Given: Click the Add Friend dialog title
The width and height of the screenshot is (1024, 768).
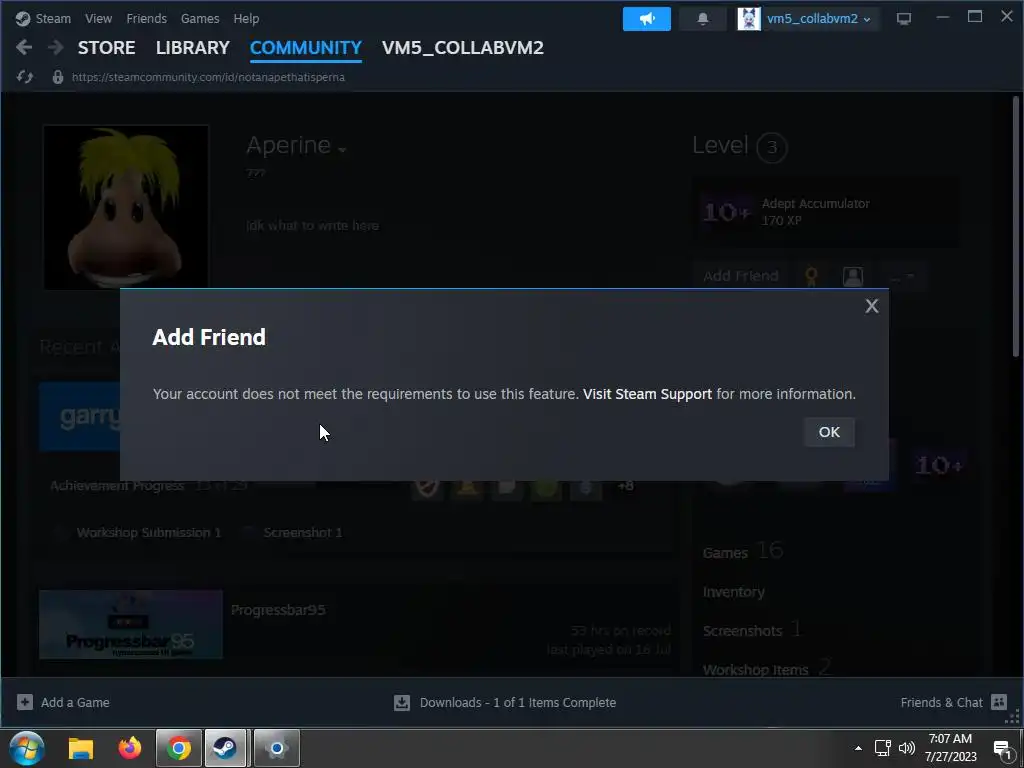Looking at the screenshot, I should click(209, 337).
